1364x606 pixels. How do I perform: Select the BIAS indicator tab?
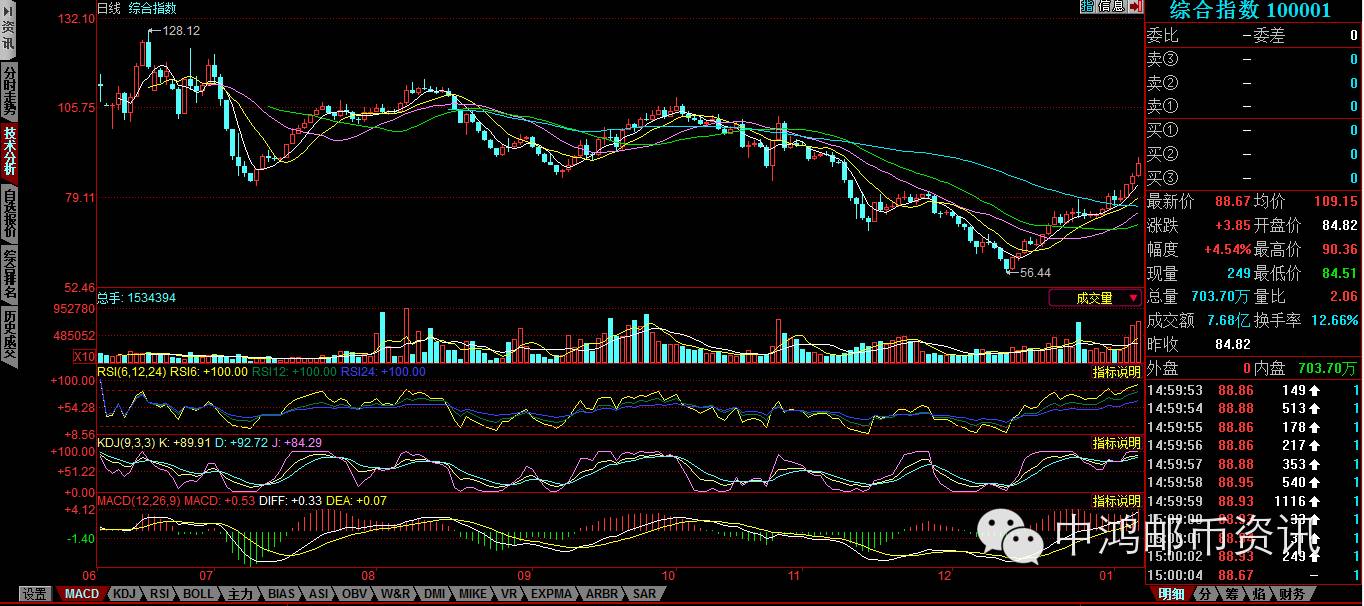[281, 594]
